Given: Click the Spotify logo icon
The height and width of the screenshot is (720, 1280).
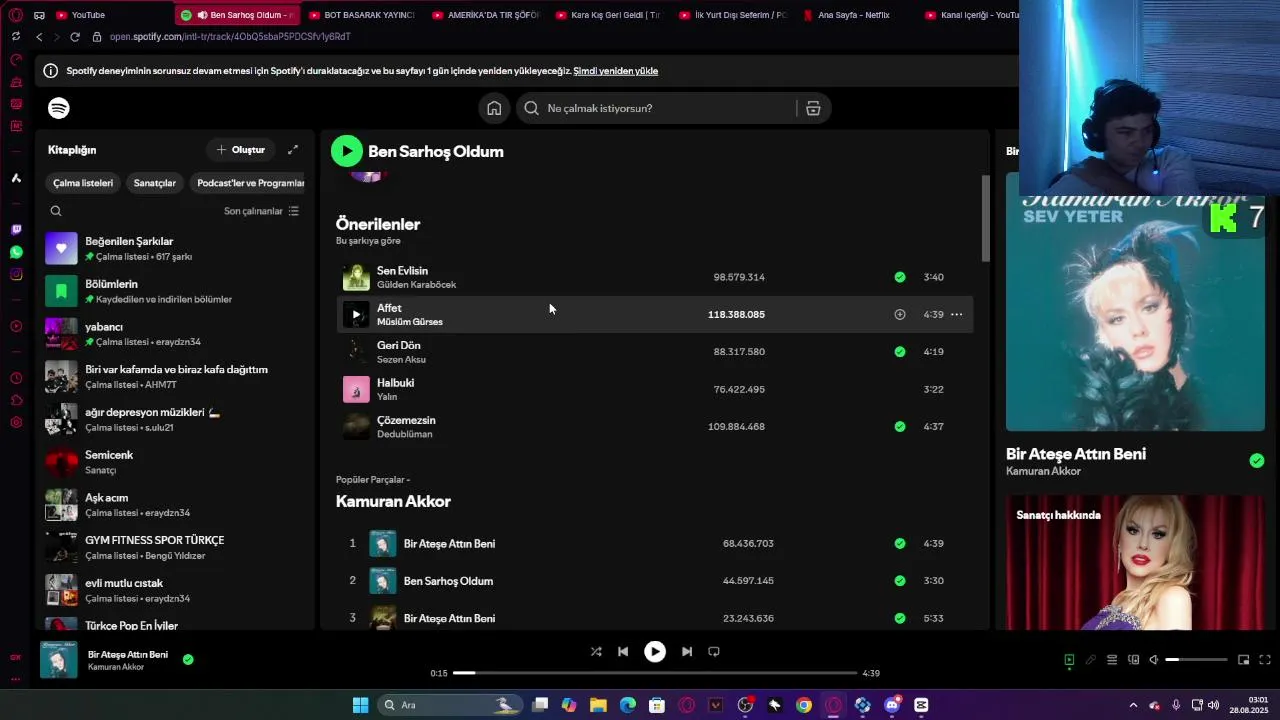Looking at the screenshot, I should pos(59,108).
